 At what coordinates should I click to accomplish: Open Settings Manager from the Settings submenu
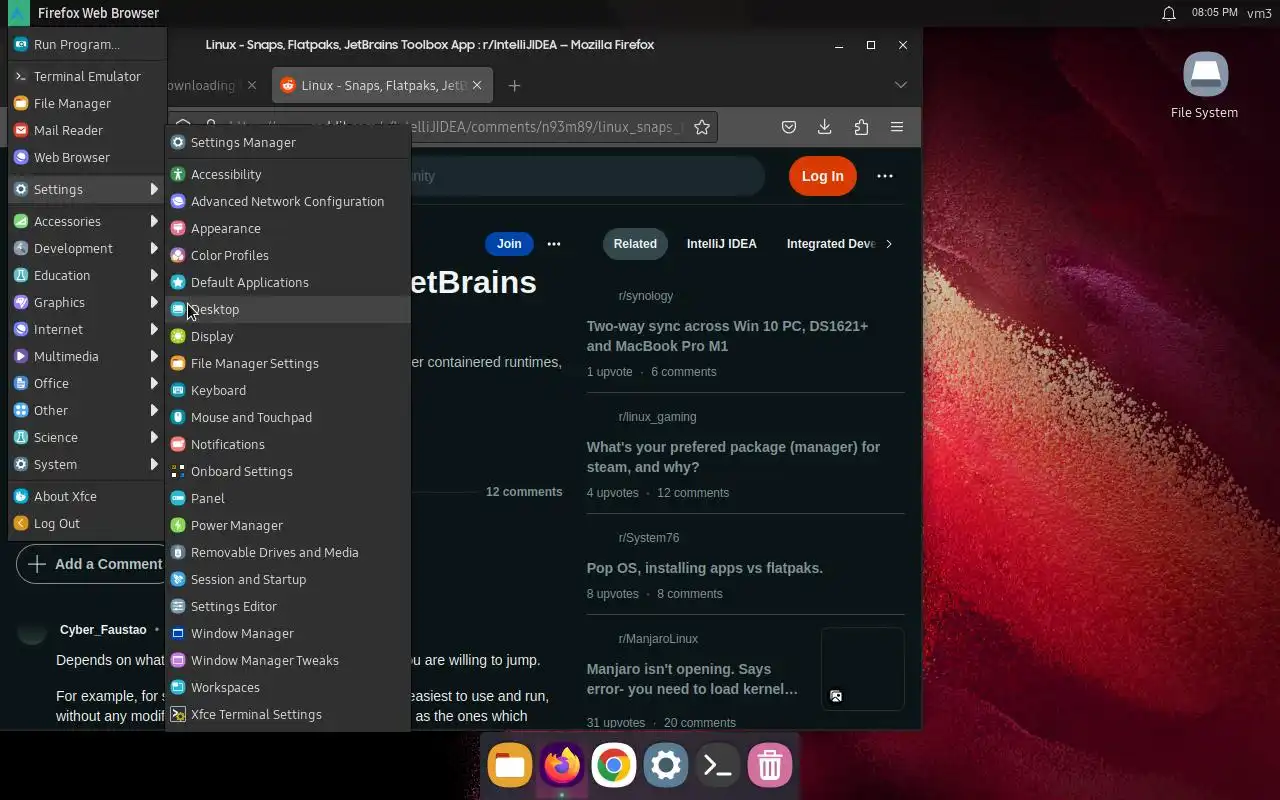pyautogui.click(x=288, y=142)
